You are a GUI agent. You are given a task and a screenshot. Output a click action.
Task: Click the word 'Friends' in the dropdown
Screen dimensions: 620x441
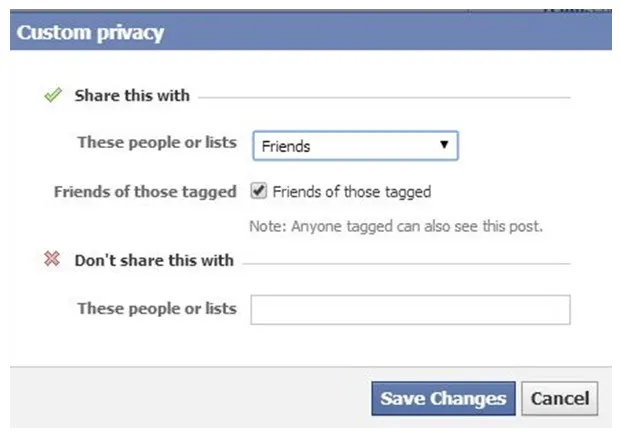(x=287, y=147)
